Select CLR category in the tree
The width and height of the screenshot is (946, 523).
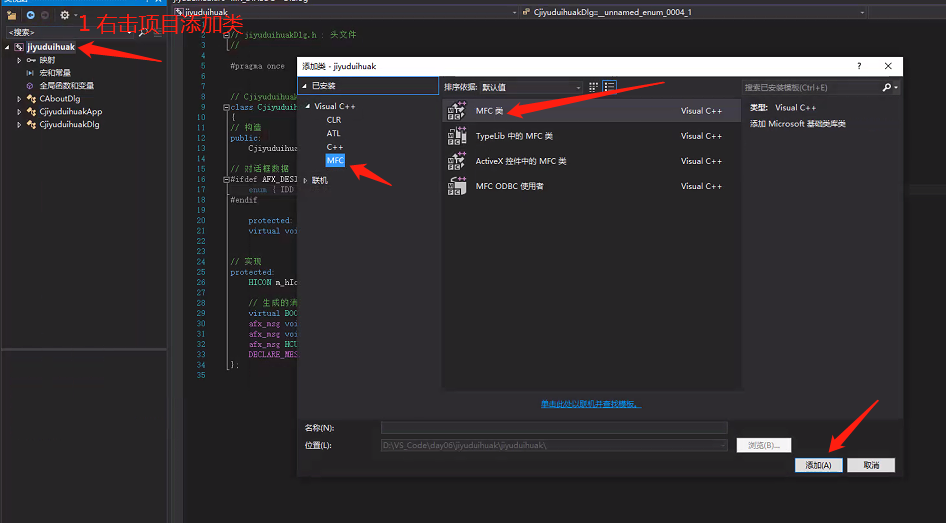[x=334, y=120]
